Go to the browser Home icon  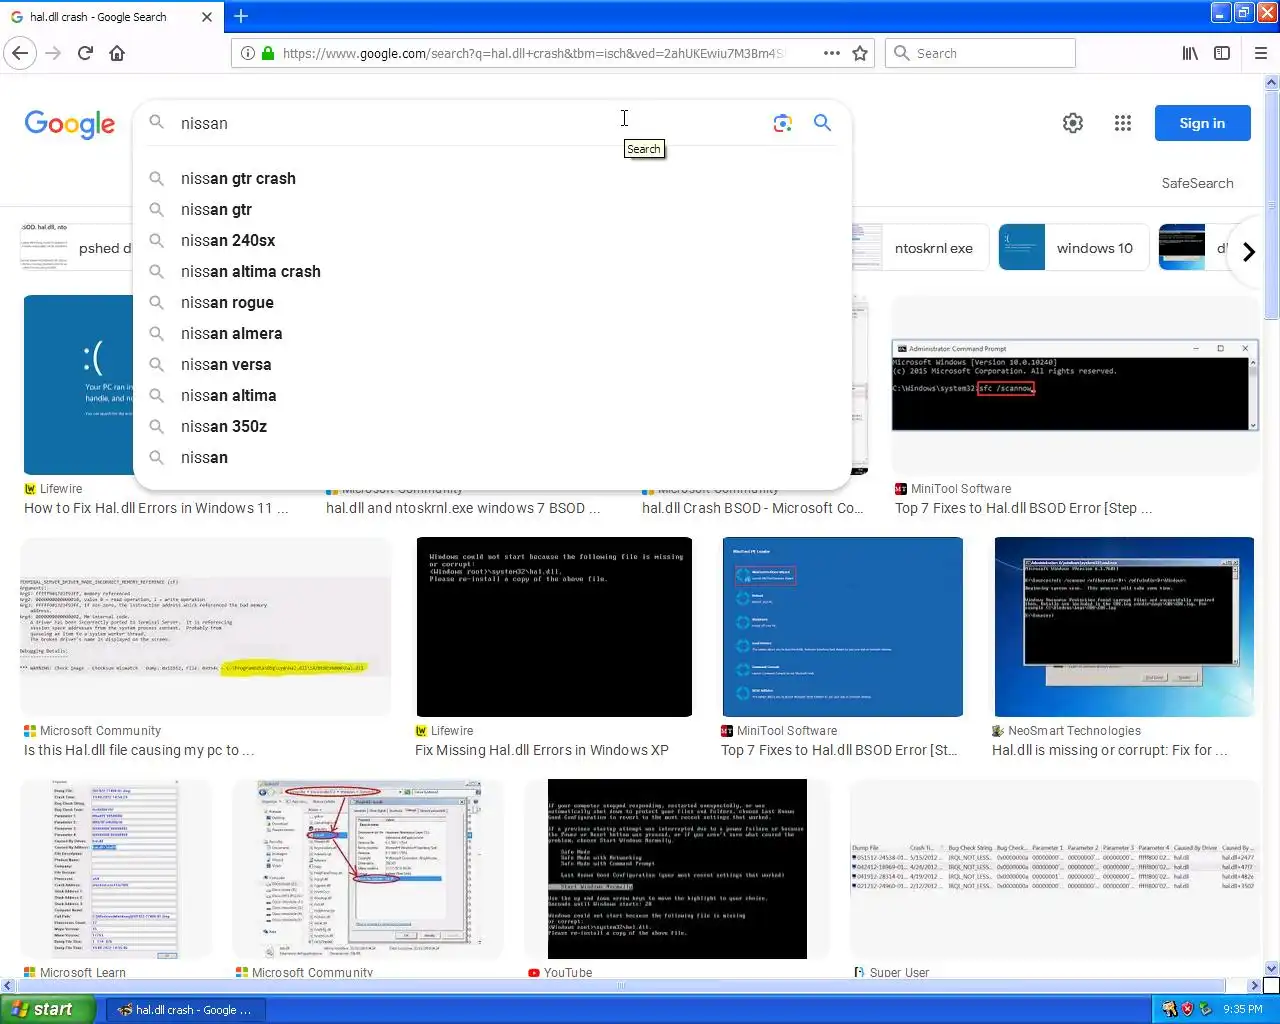(x=117, y=53)
